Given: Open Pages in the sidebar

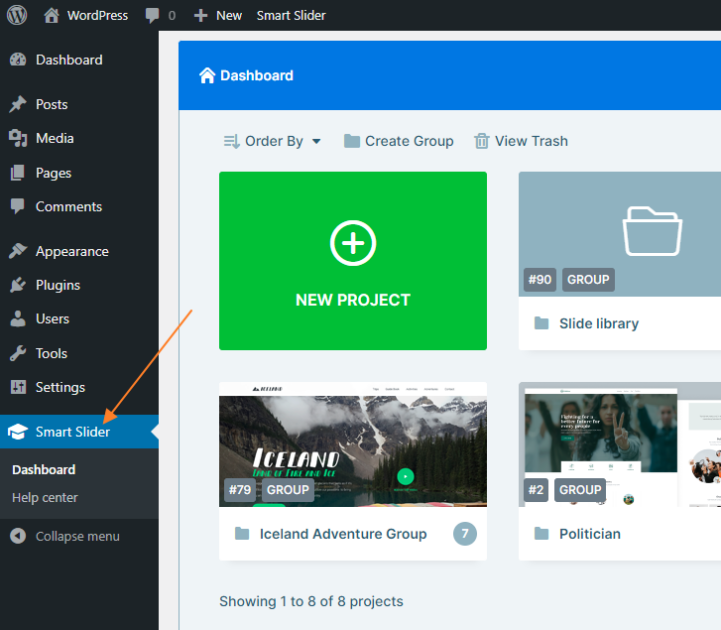Looking at the screenshot, I should 79,173.
